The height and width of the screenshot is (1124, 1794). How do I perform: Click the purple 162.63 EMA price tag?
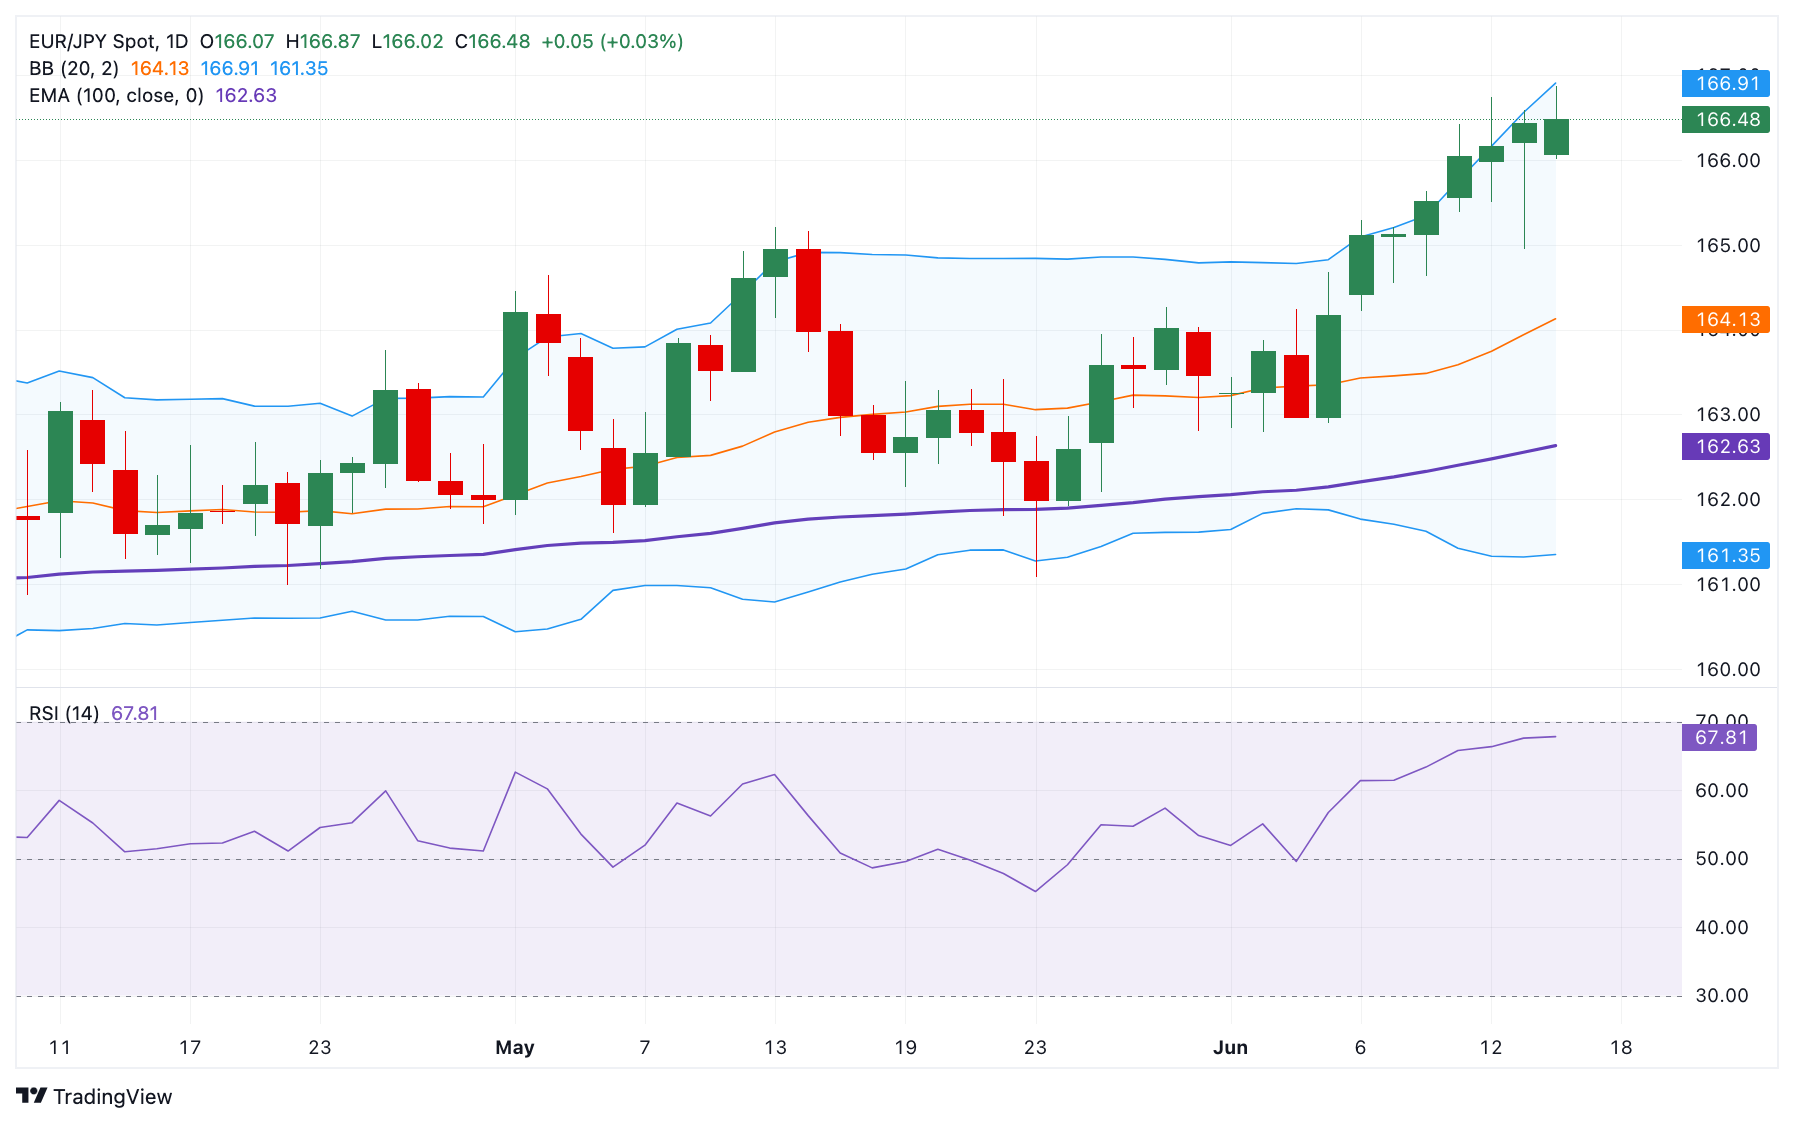coord(1726,446)
